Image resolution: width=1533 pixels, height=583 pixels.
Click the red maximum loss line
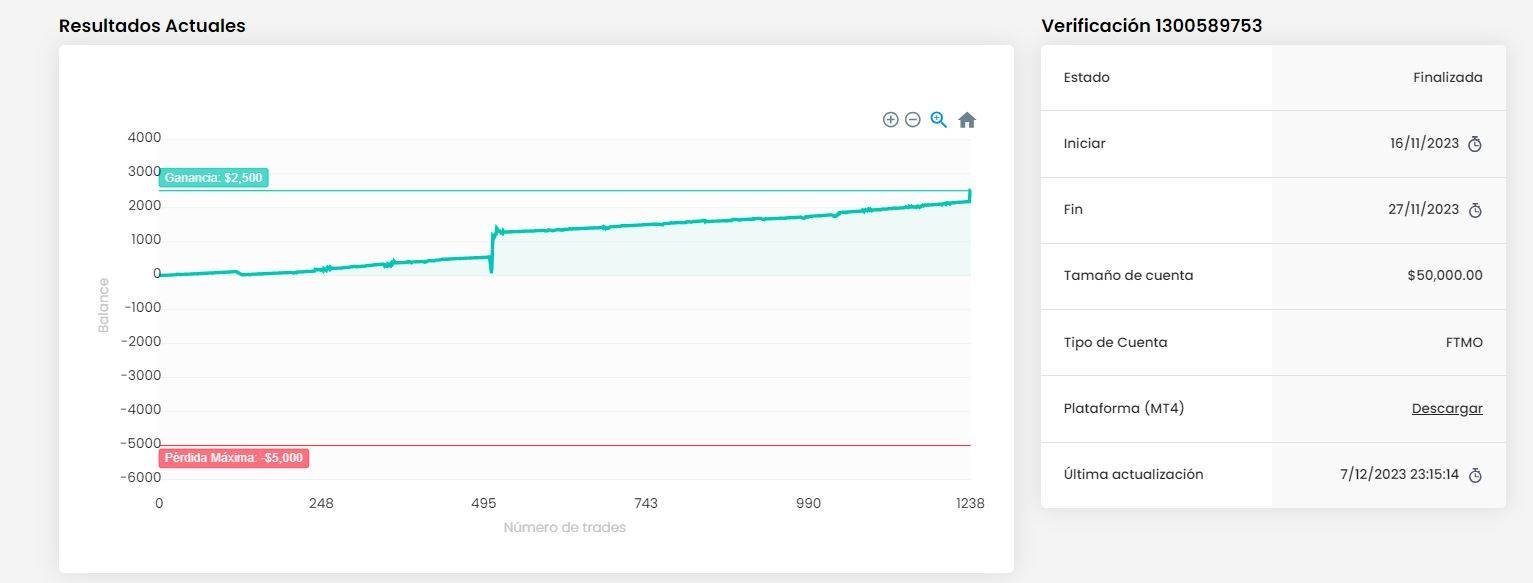640,445
